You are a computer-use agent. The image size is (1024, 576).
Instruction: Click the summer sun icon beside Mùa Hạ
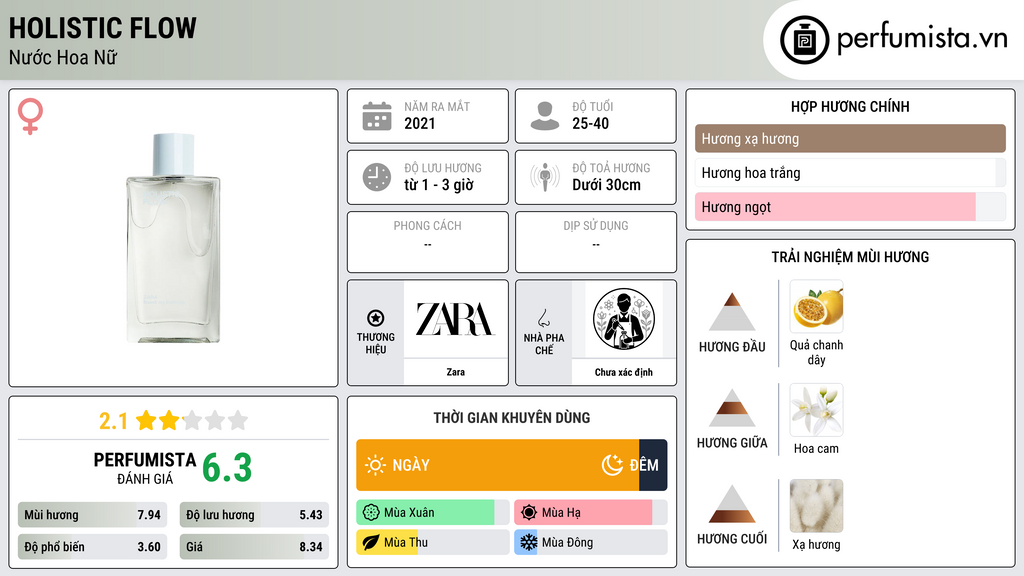click(529, 513)
